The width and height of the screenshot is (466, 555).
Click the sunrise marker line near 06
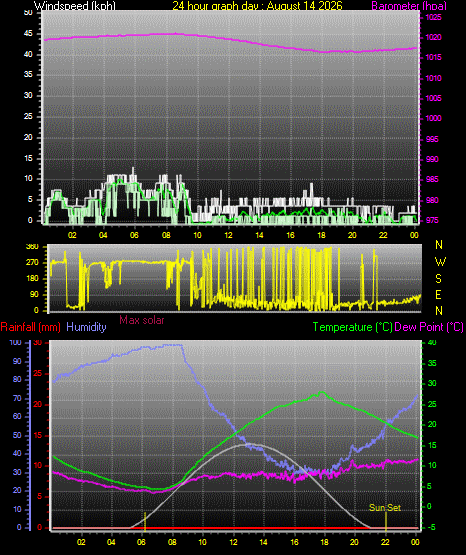pos(145,522)
